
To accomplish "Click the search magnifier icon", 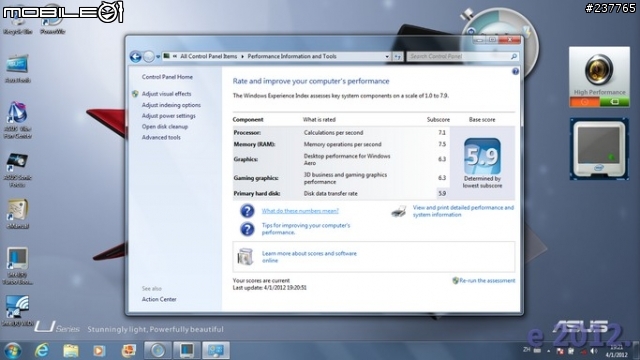I will [x=514, y=56].
